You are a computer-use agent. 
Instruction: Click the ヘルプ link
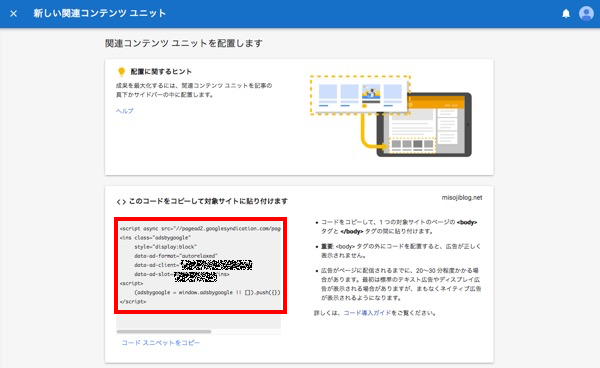coord(124,111)
